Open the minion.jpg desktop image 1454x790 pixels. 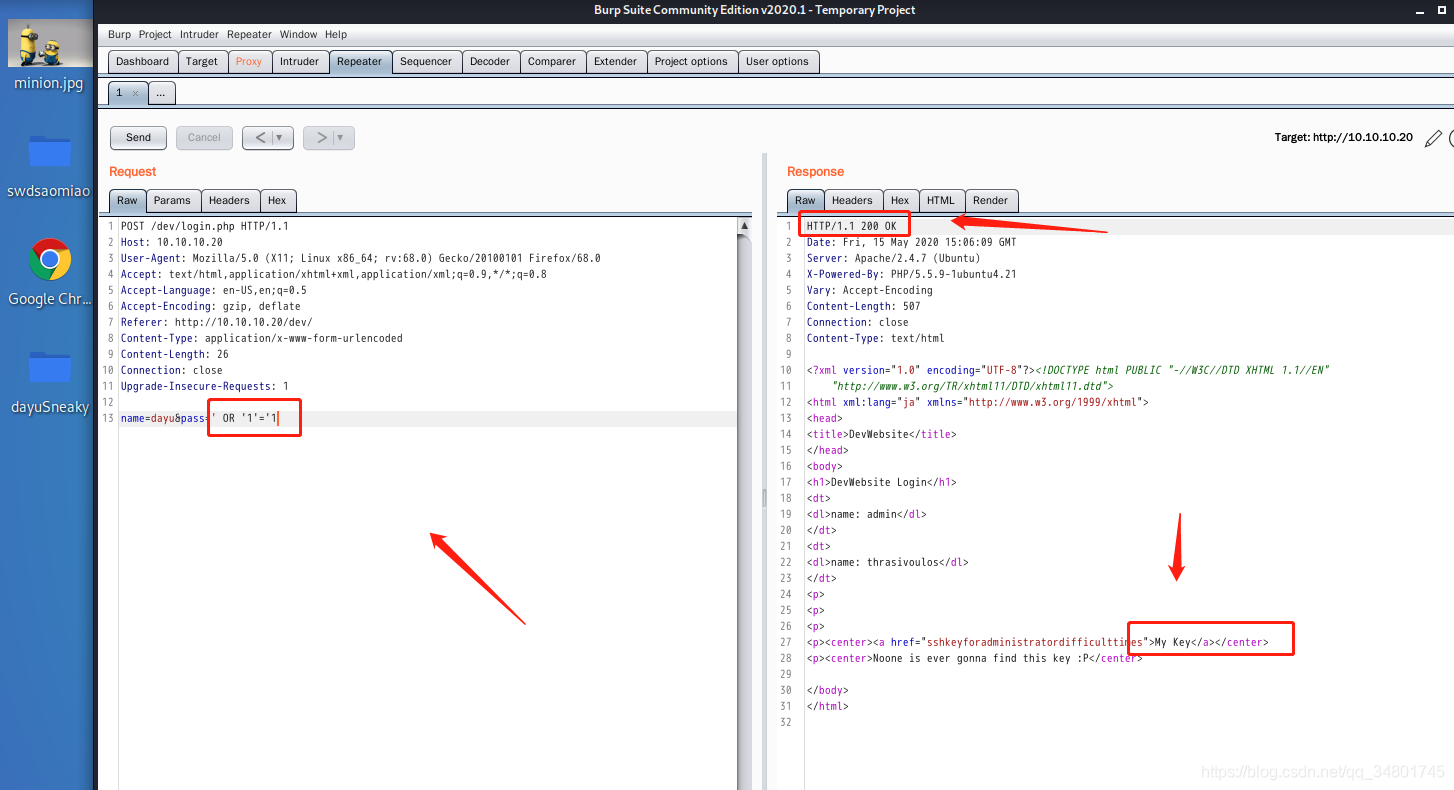pyautogui.click(x=48, y=55)
